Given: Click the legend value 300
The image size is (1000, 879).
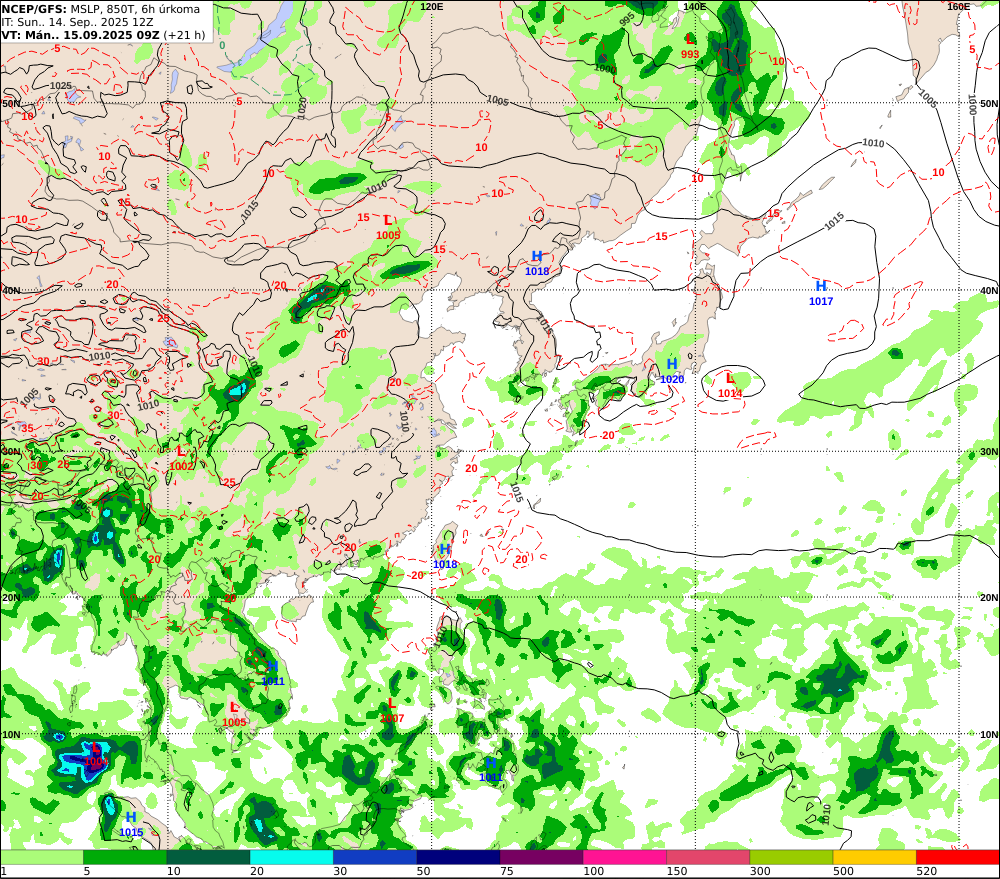Looking at the screenshot, I should click(x=760, y=871).
